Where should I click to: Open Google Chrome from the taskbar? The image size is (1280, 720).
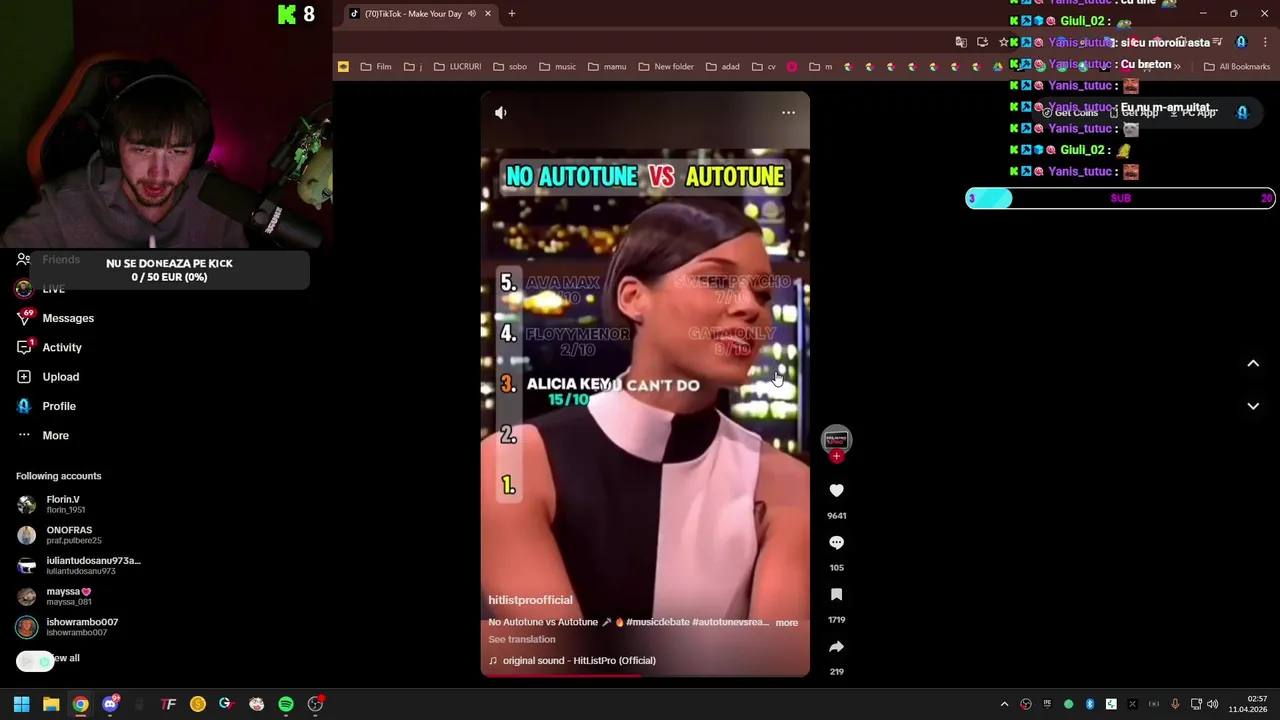pyautogui.click(x=80, y=704)
